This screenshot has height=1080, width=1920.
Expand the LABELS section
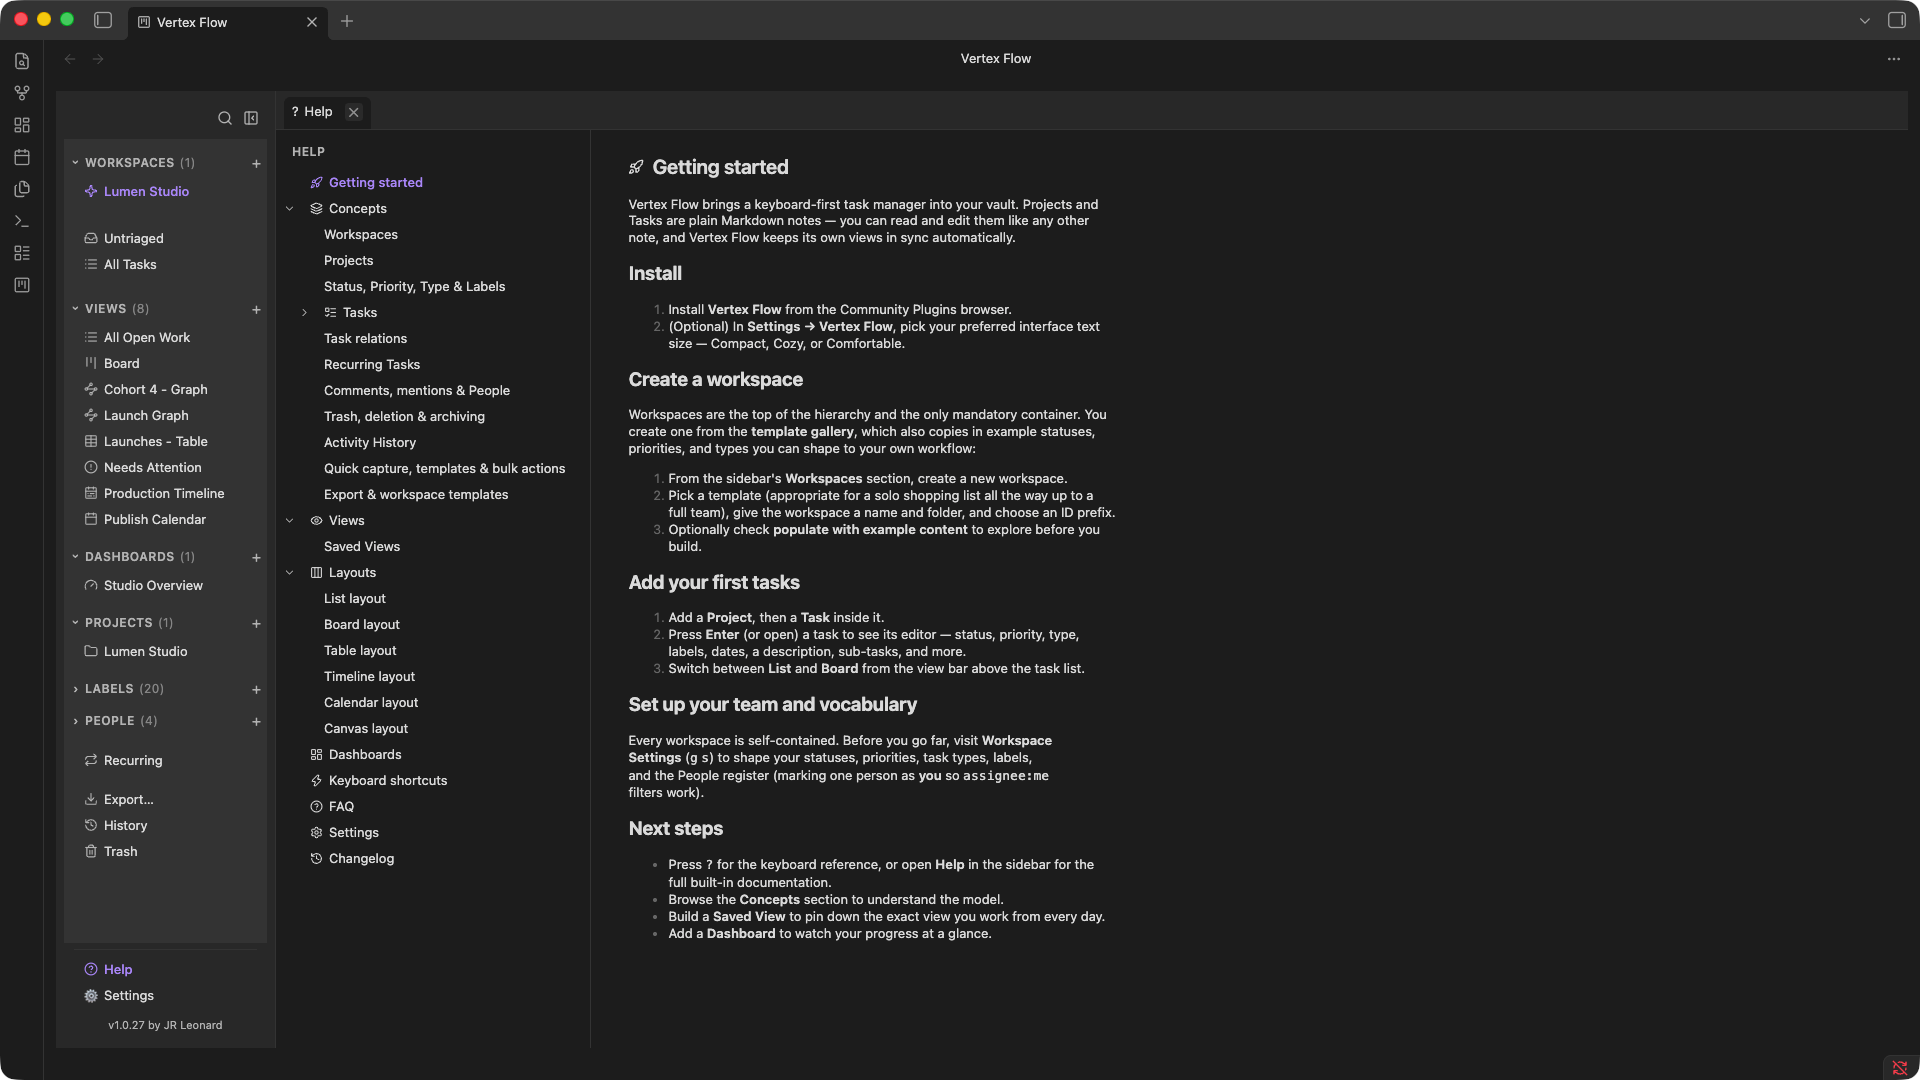[x=75, y=689]
